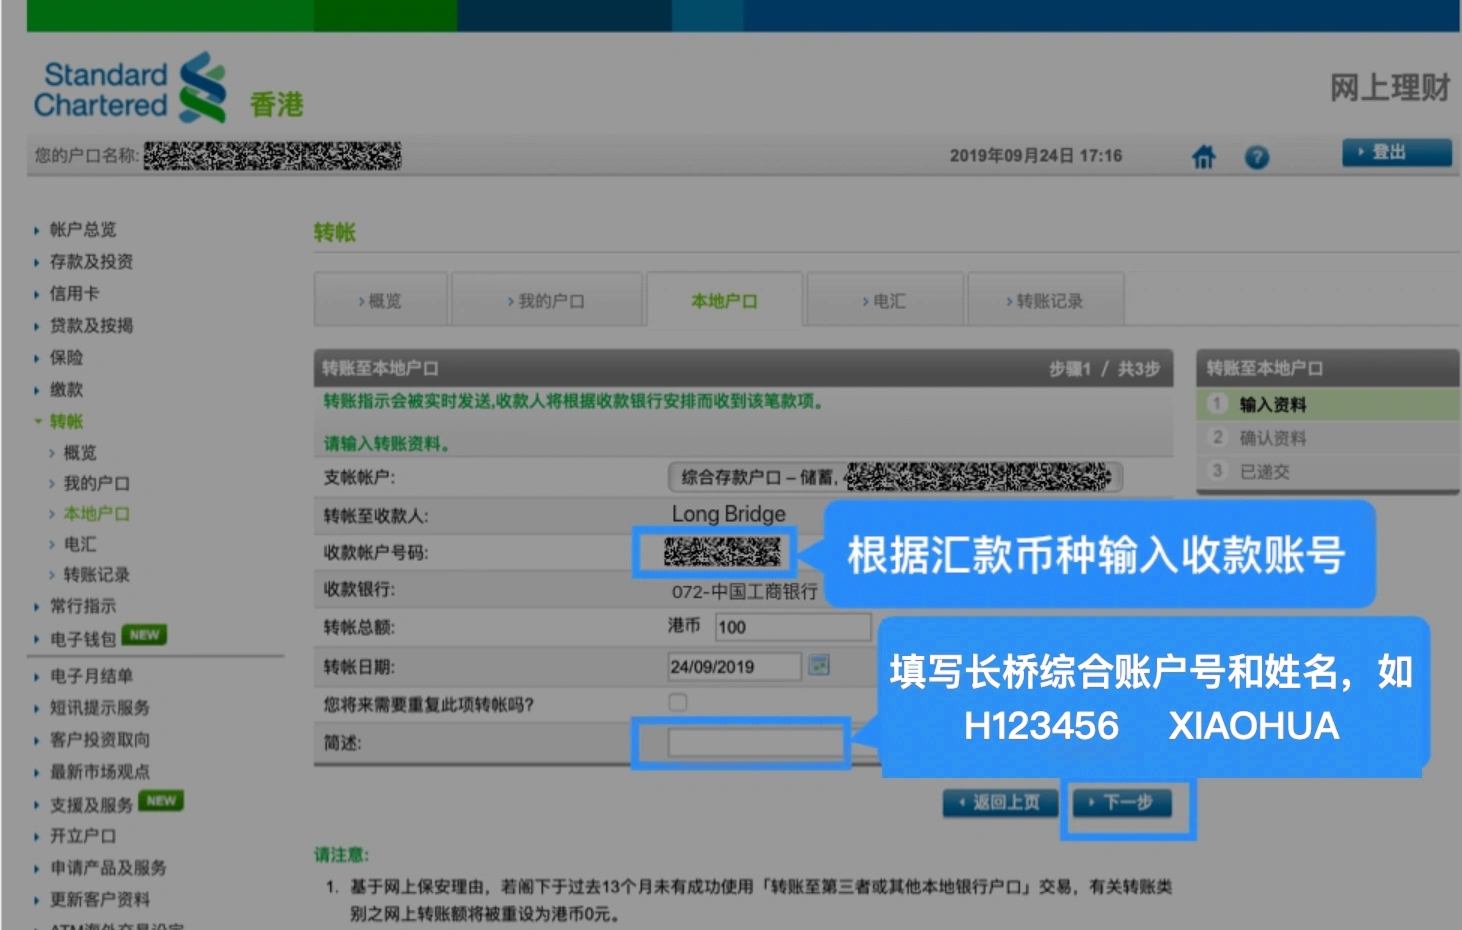Open the home icon in header

[1204, 157]
